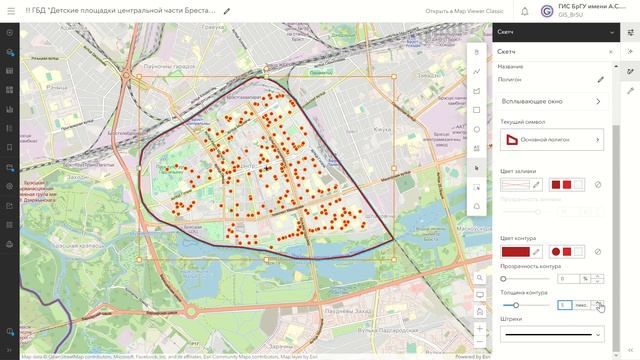Open Основной полигон current symbol picker
This screenshot has height=360, width=640.
(552, 140)
